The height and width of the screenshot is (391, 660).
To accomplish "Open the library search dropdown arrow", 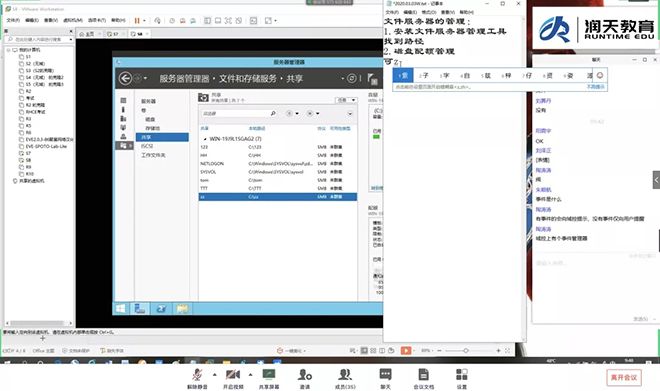I will tap(70, 39).
